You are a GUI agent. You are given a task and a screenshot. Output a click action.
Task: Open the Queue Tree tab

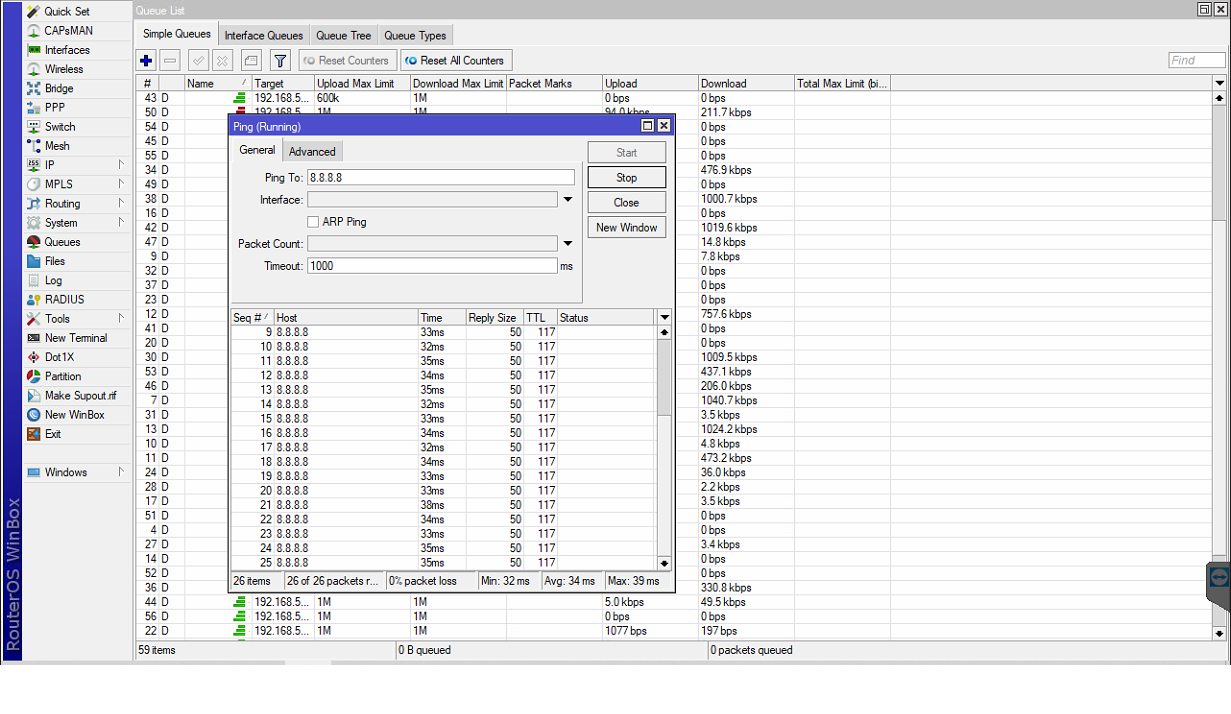pyautogui.click(x=344, y=36)
